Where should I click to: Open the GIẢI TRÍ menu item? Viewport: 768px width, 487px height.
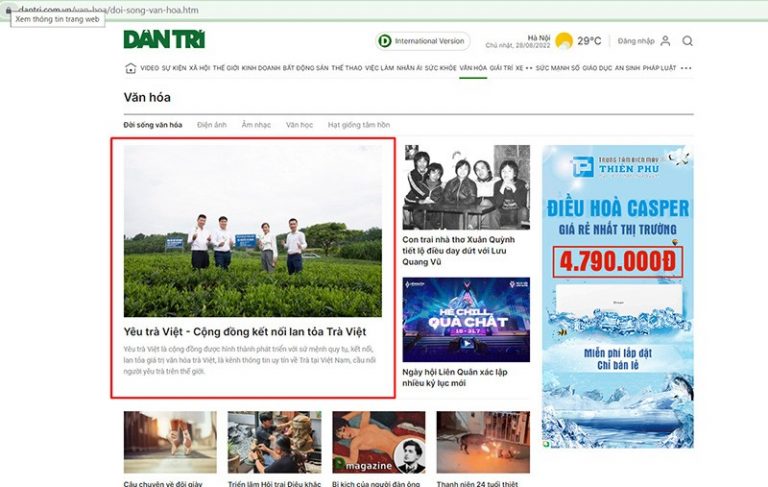tap(501, 68)
